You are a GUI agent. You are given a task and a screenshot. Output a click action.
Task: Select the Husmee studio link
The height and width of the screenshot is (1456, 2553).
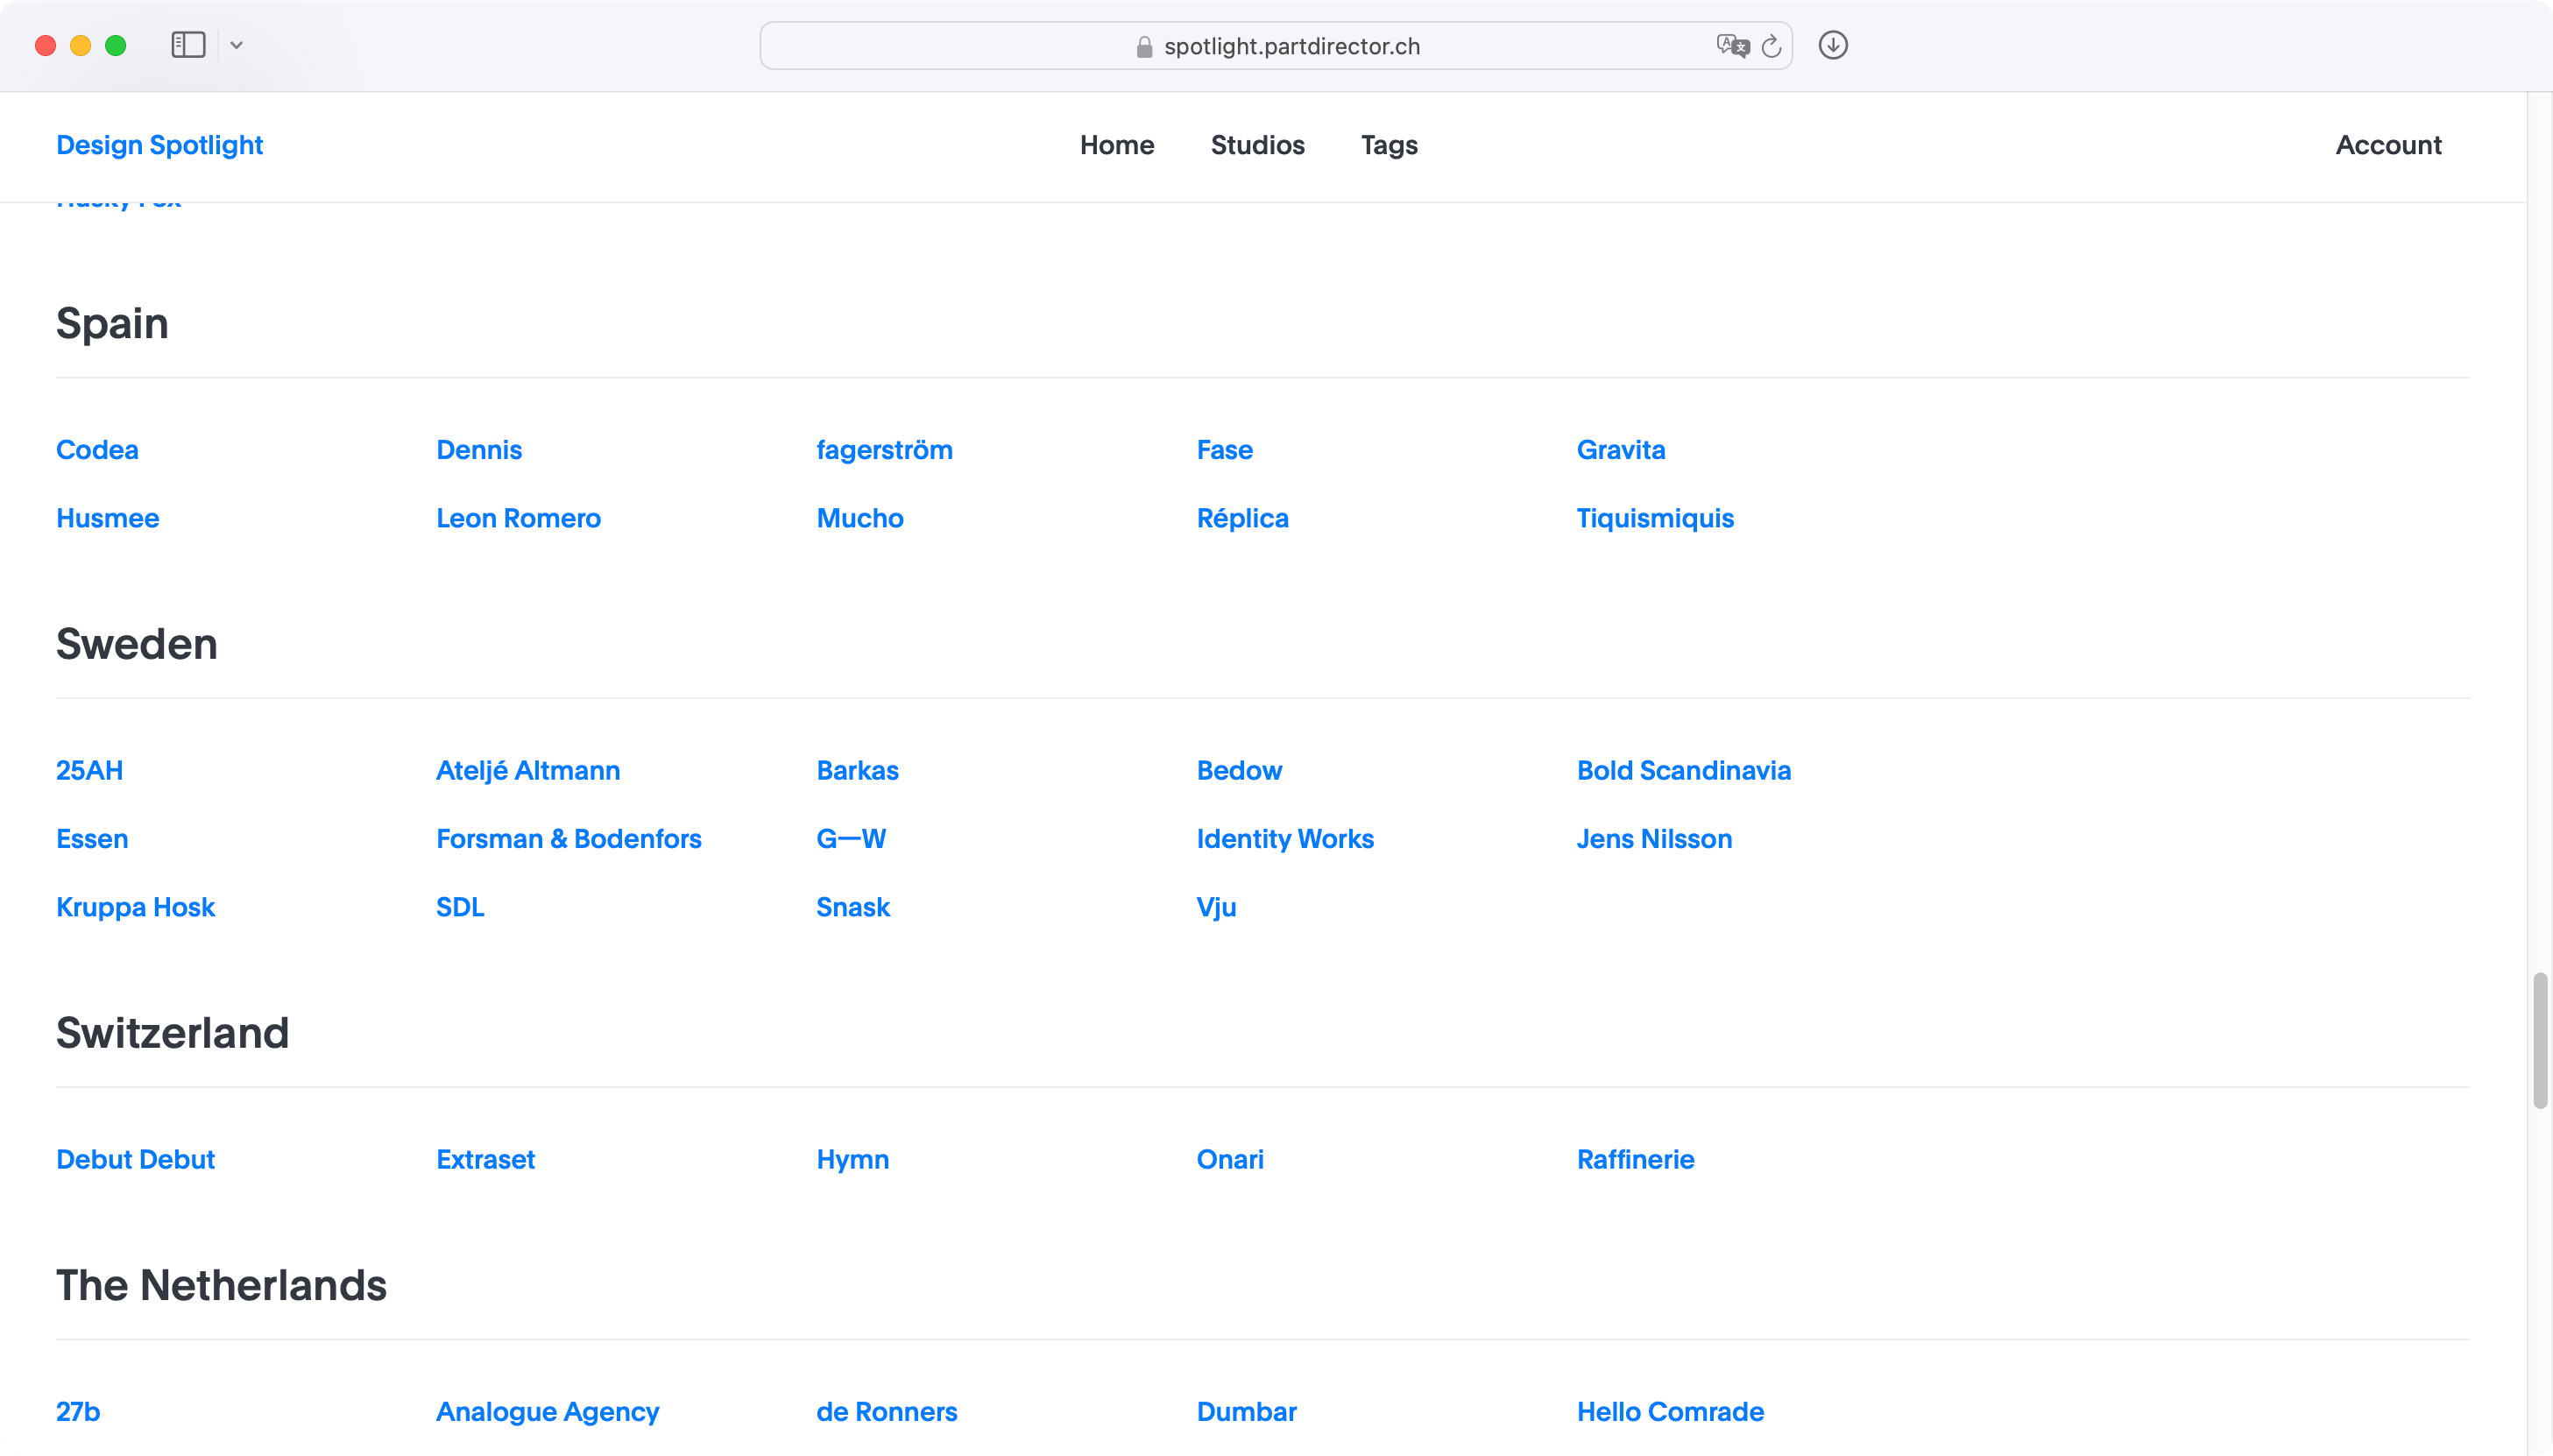pos(108,518)
